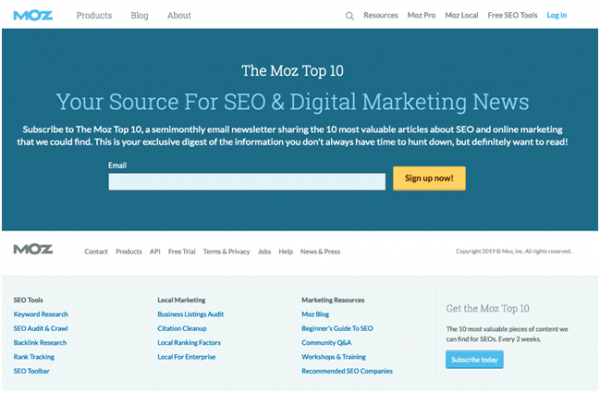Click the search magnifier icon
Image resolution: width=600 pixels, height=393 pixels.
tap(349, 16)
